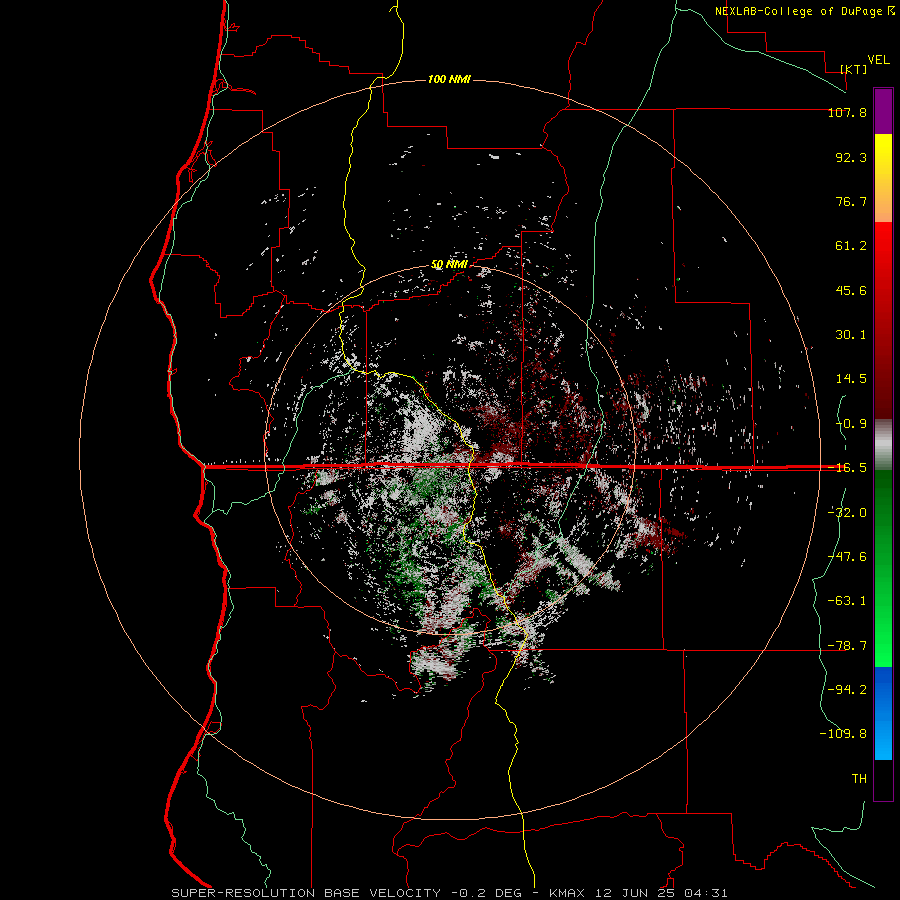
Task: Click the VEL legend heading
Action: (x=878, y=60)
